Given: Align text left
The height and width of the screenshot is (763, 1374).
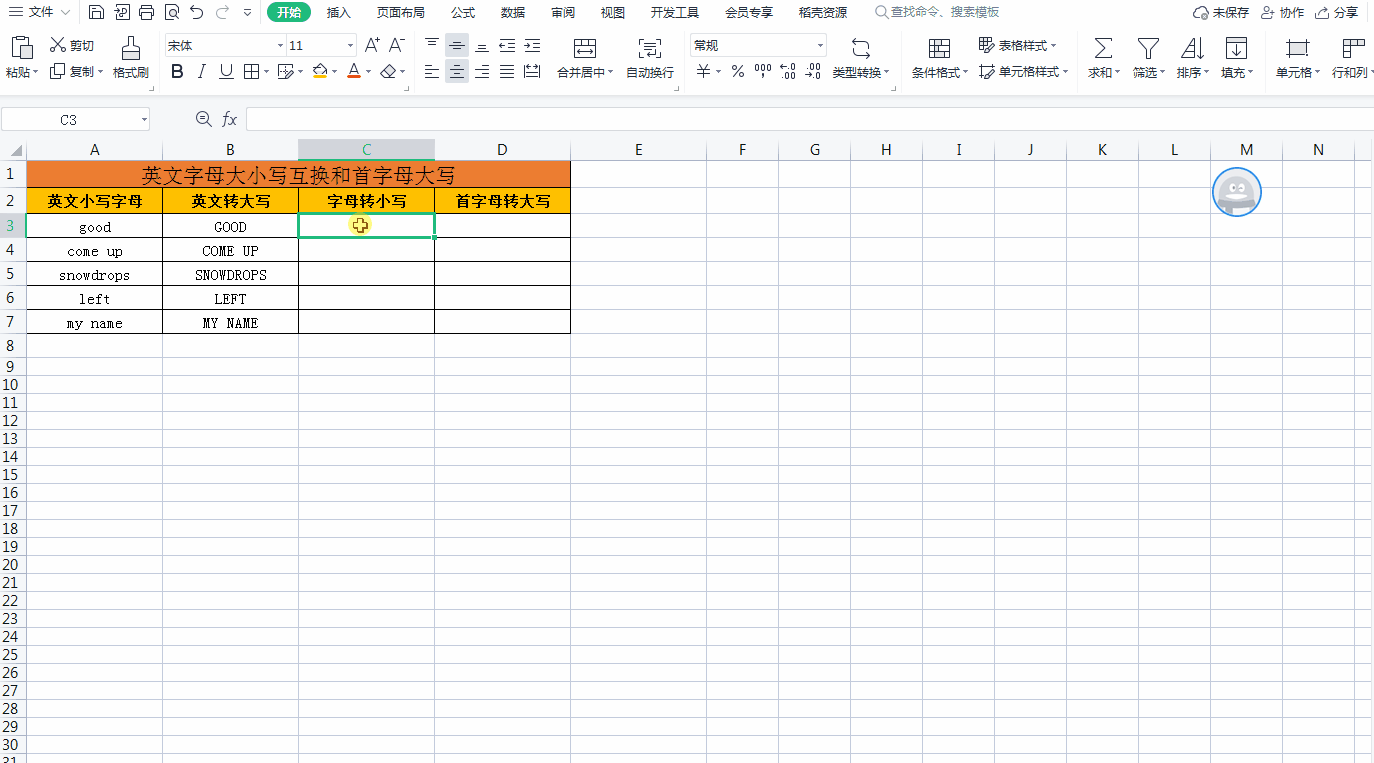Looking at the screenshot, I should pos(432,72).
